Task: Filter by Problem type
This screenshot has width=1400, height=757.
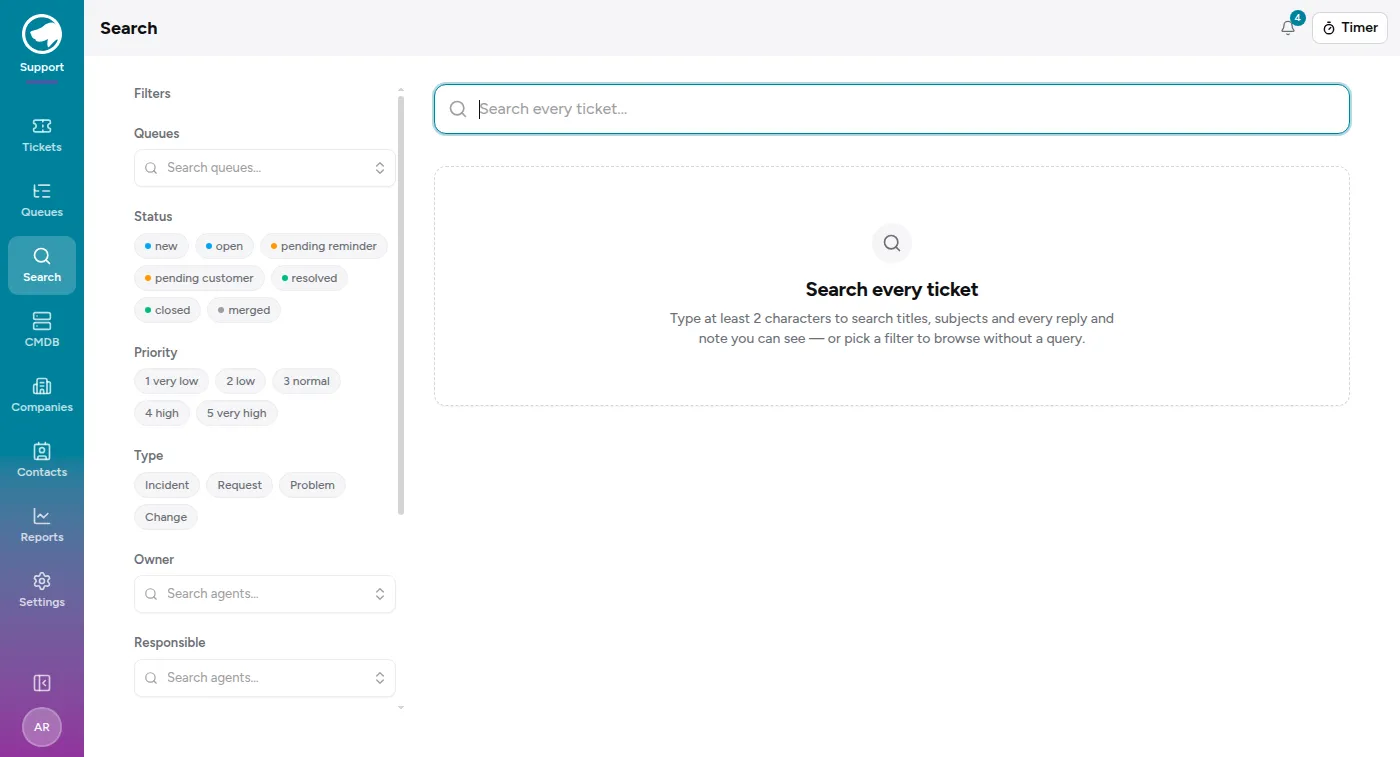Action: click(312, 485)
